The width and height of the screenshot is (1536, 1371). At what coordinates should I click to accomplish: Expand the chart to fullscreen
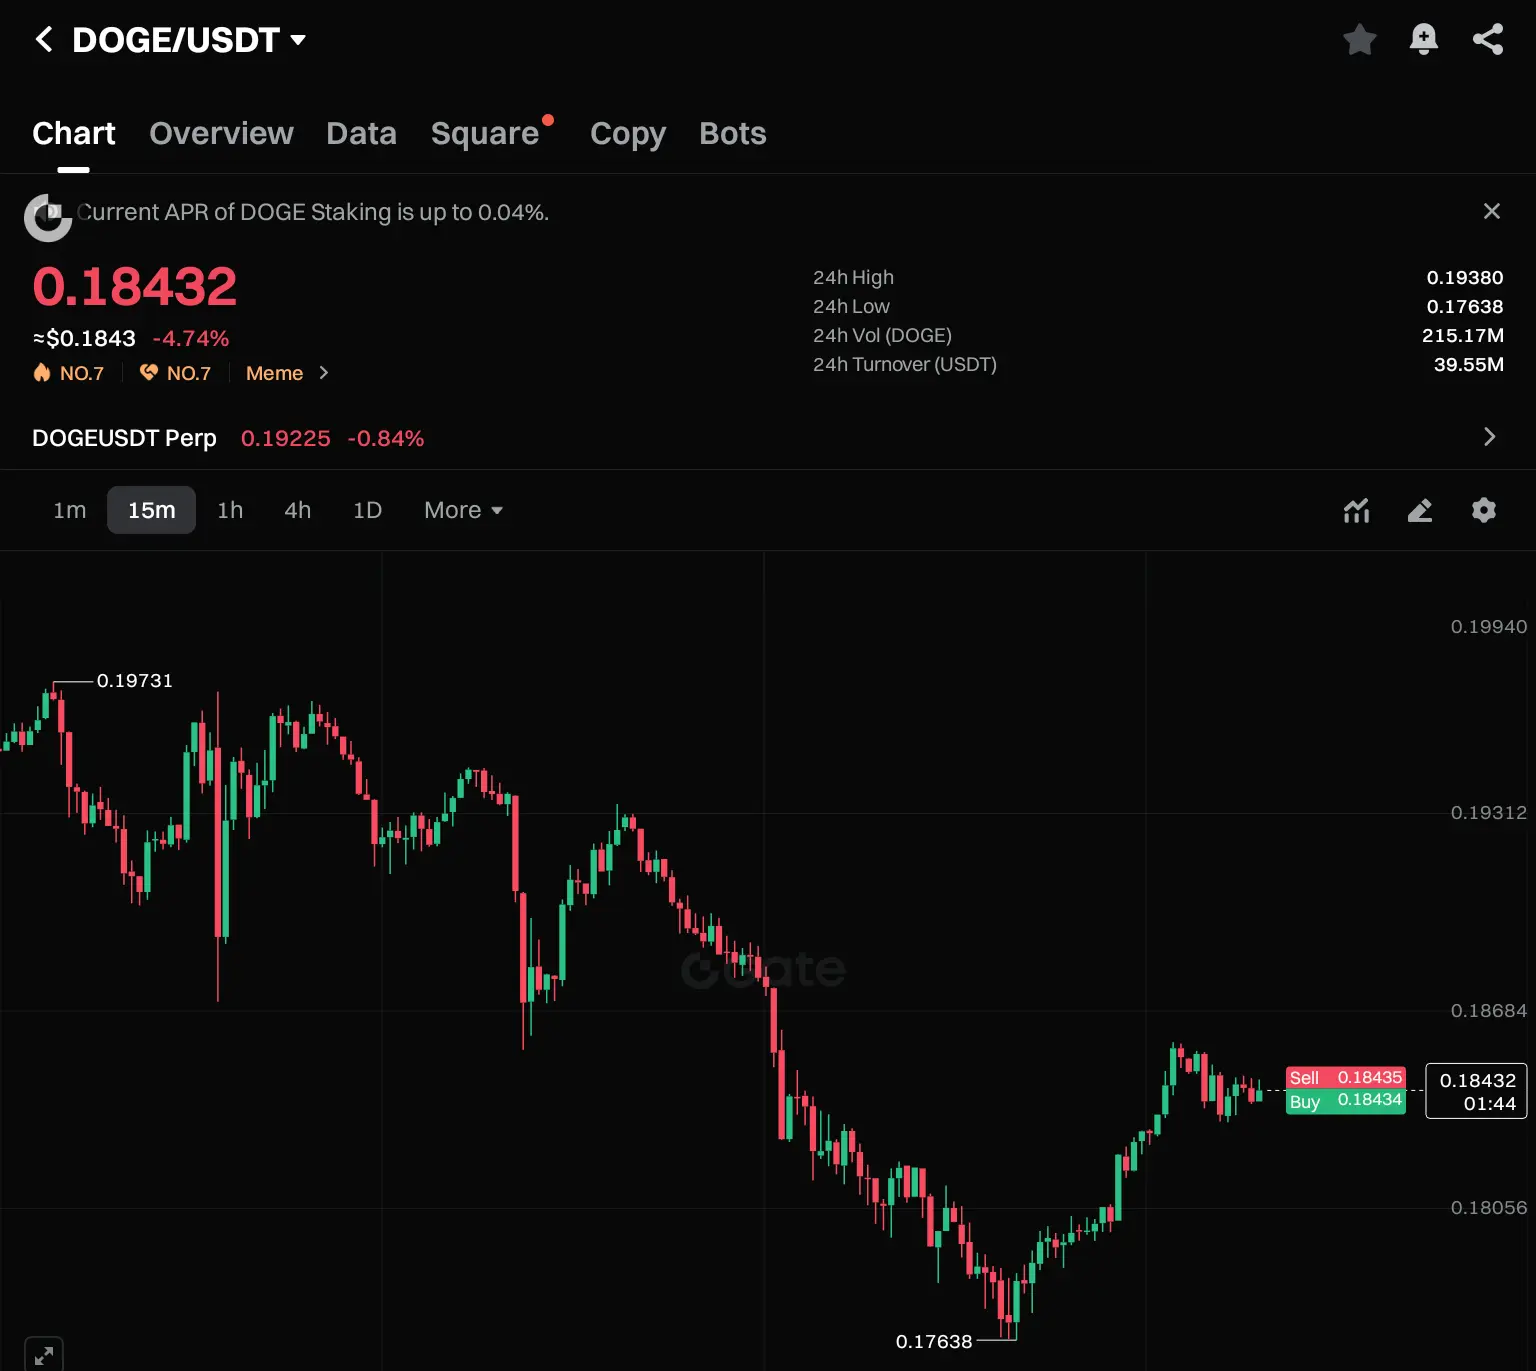click(x=44, y=1355)
